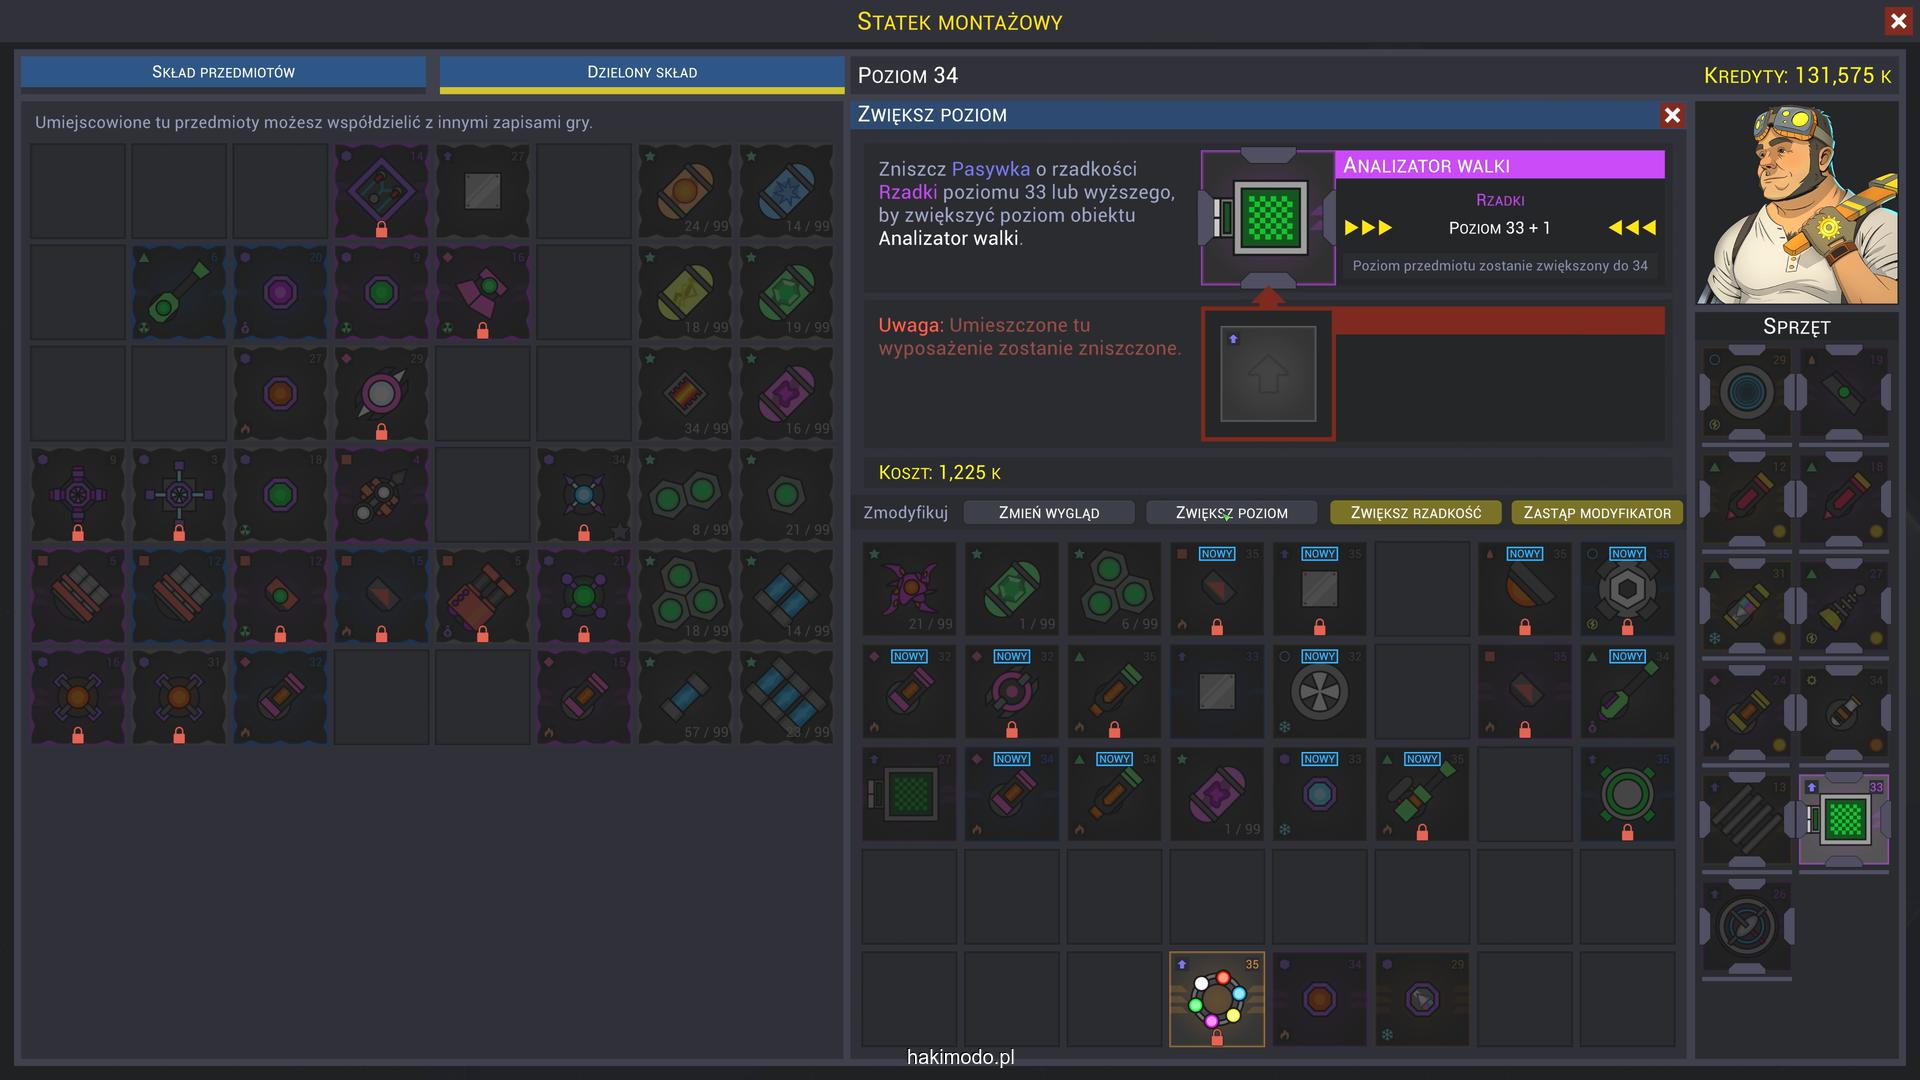Pick the hexagon nut NOWY item level 35
Viewport: 1920px width, 1080px height.
[1626, 589]
